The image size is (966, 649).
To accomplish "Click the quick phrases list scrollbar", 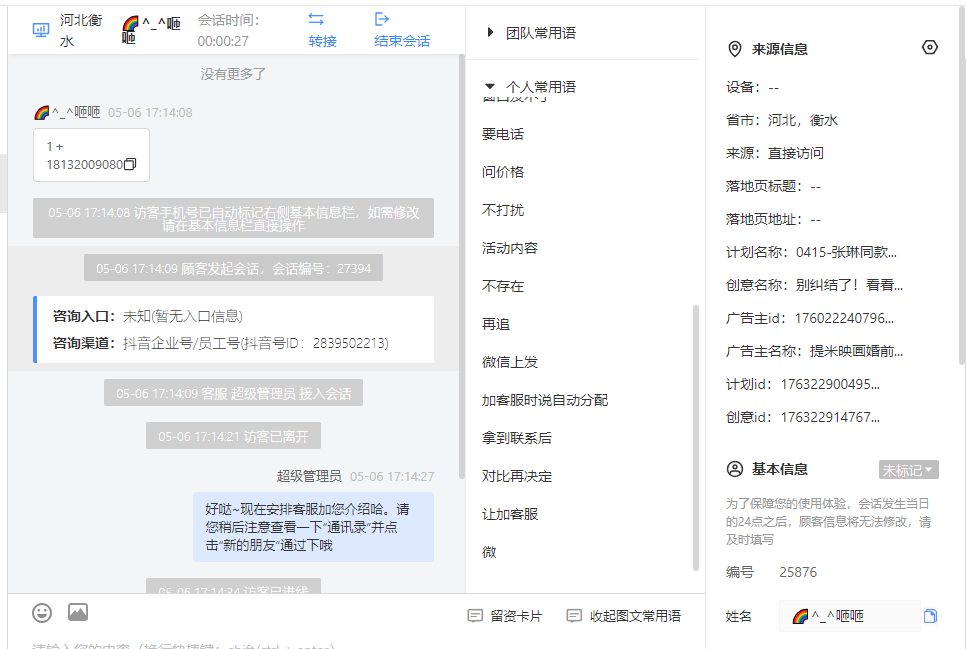I will 696,438.
